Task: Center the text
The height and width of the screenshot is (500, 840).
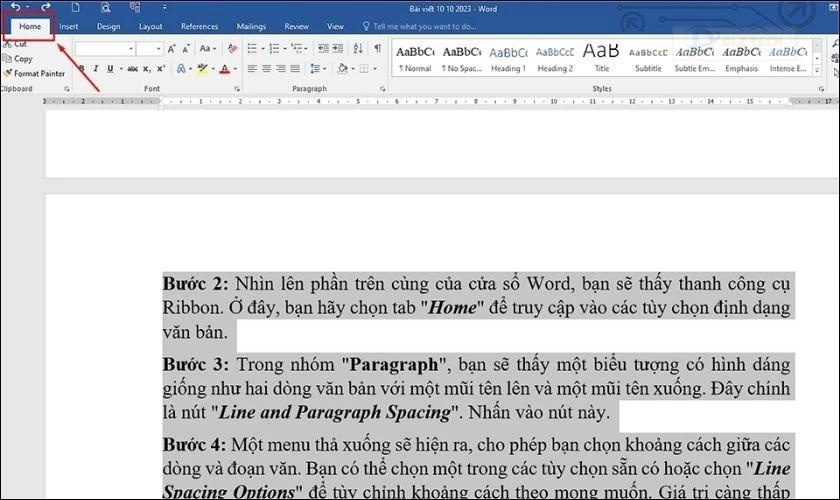Action: (x=266, y=69)
